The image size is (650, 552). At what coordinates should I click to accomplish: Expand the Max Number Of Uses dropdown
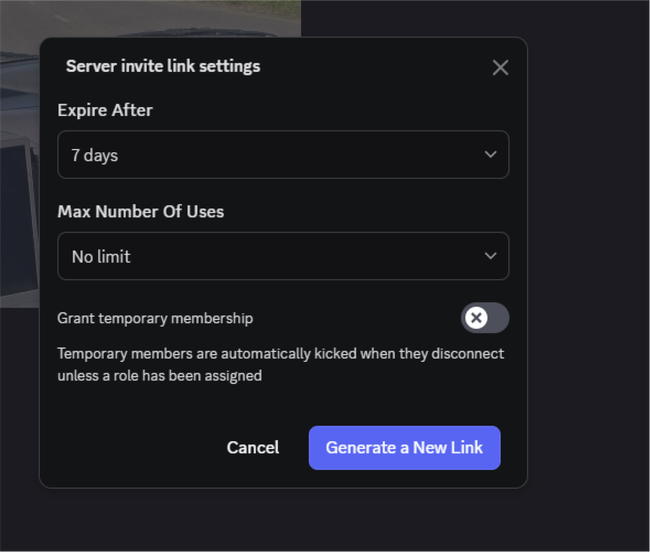(282, 256)
